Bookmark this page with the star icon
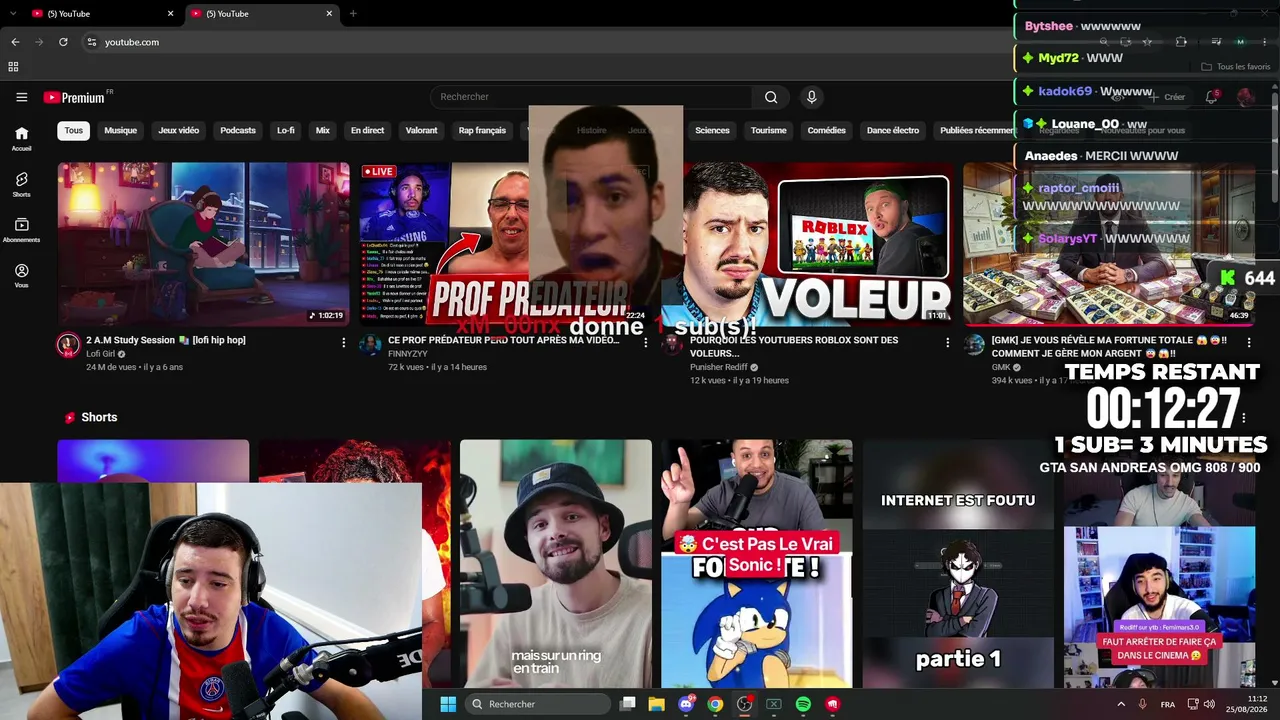 pyautogui.click(x=1147, y=42)
